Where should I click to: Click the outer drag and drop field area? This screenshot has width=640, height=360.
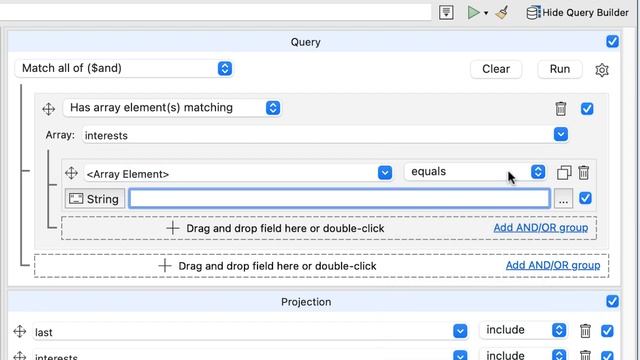321,266
